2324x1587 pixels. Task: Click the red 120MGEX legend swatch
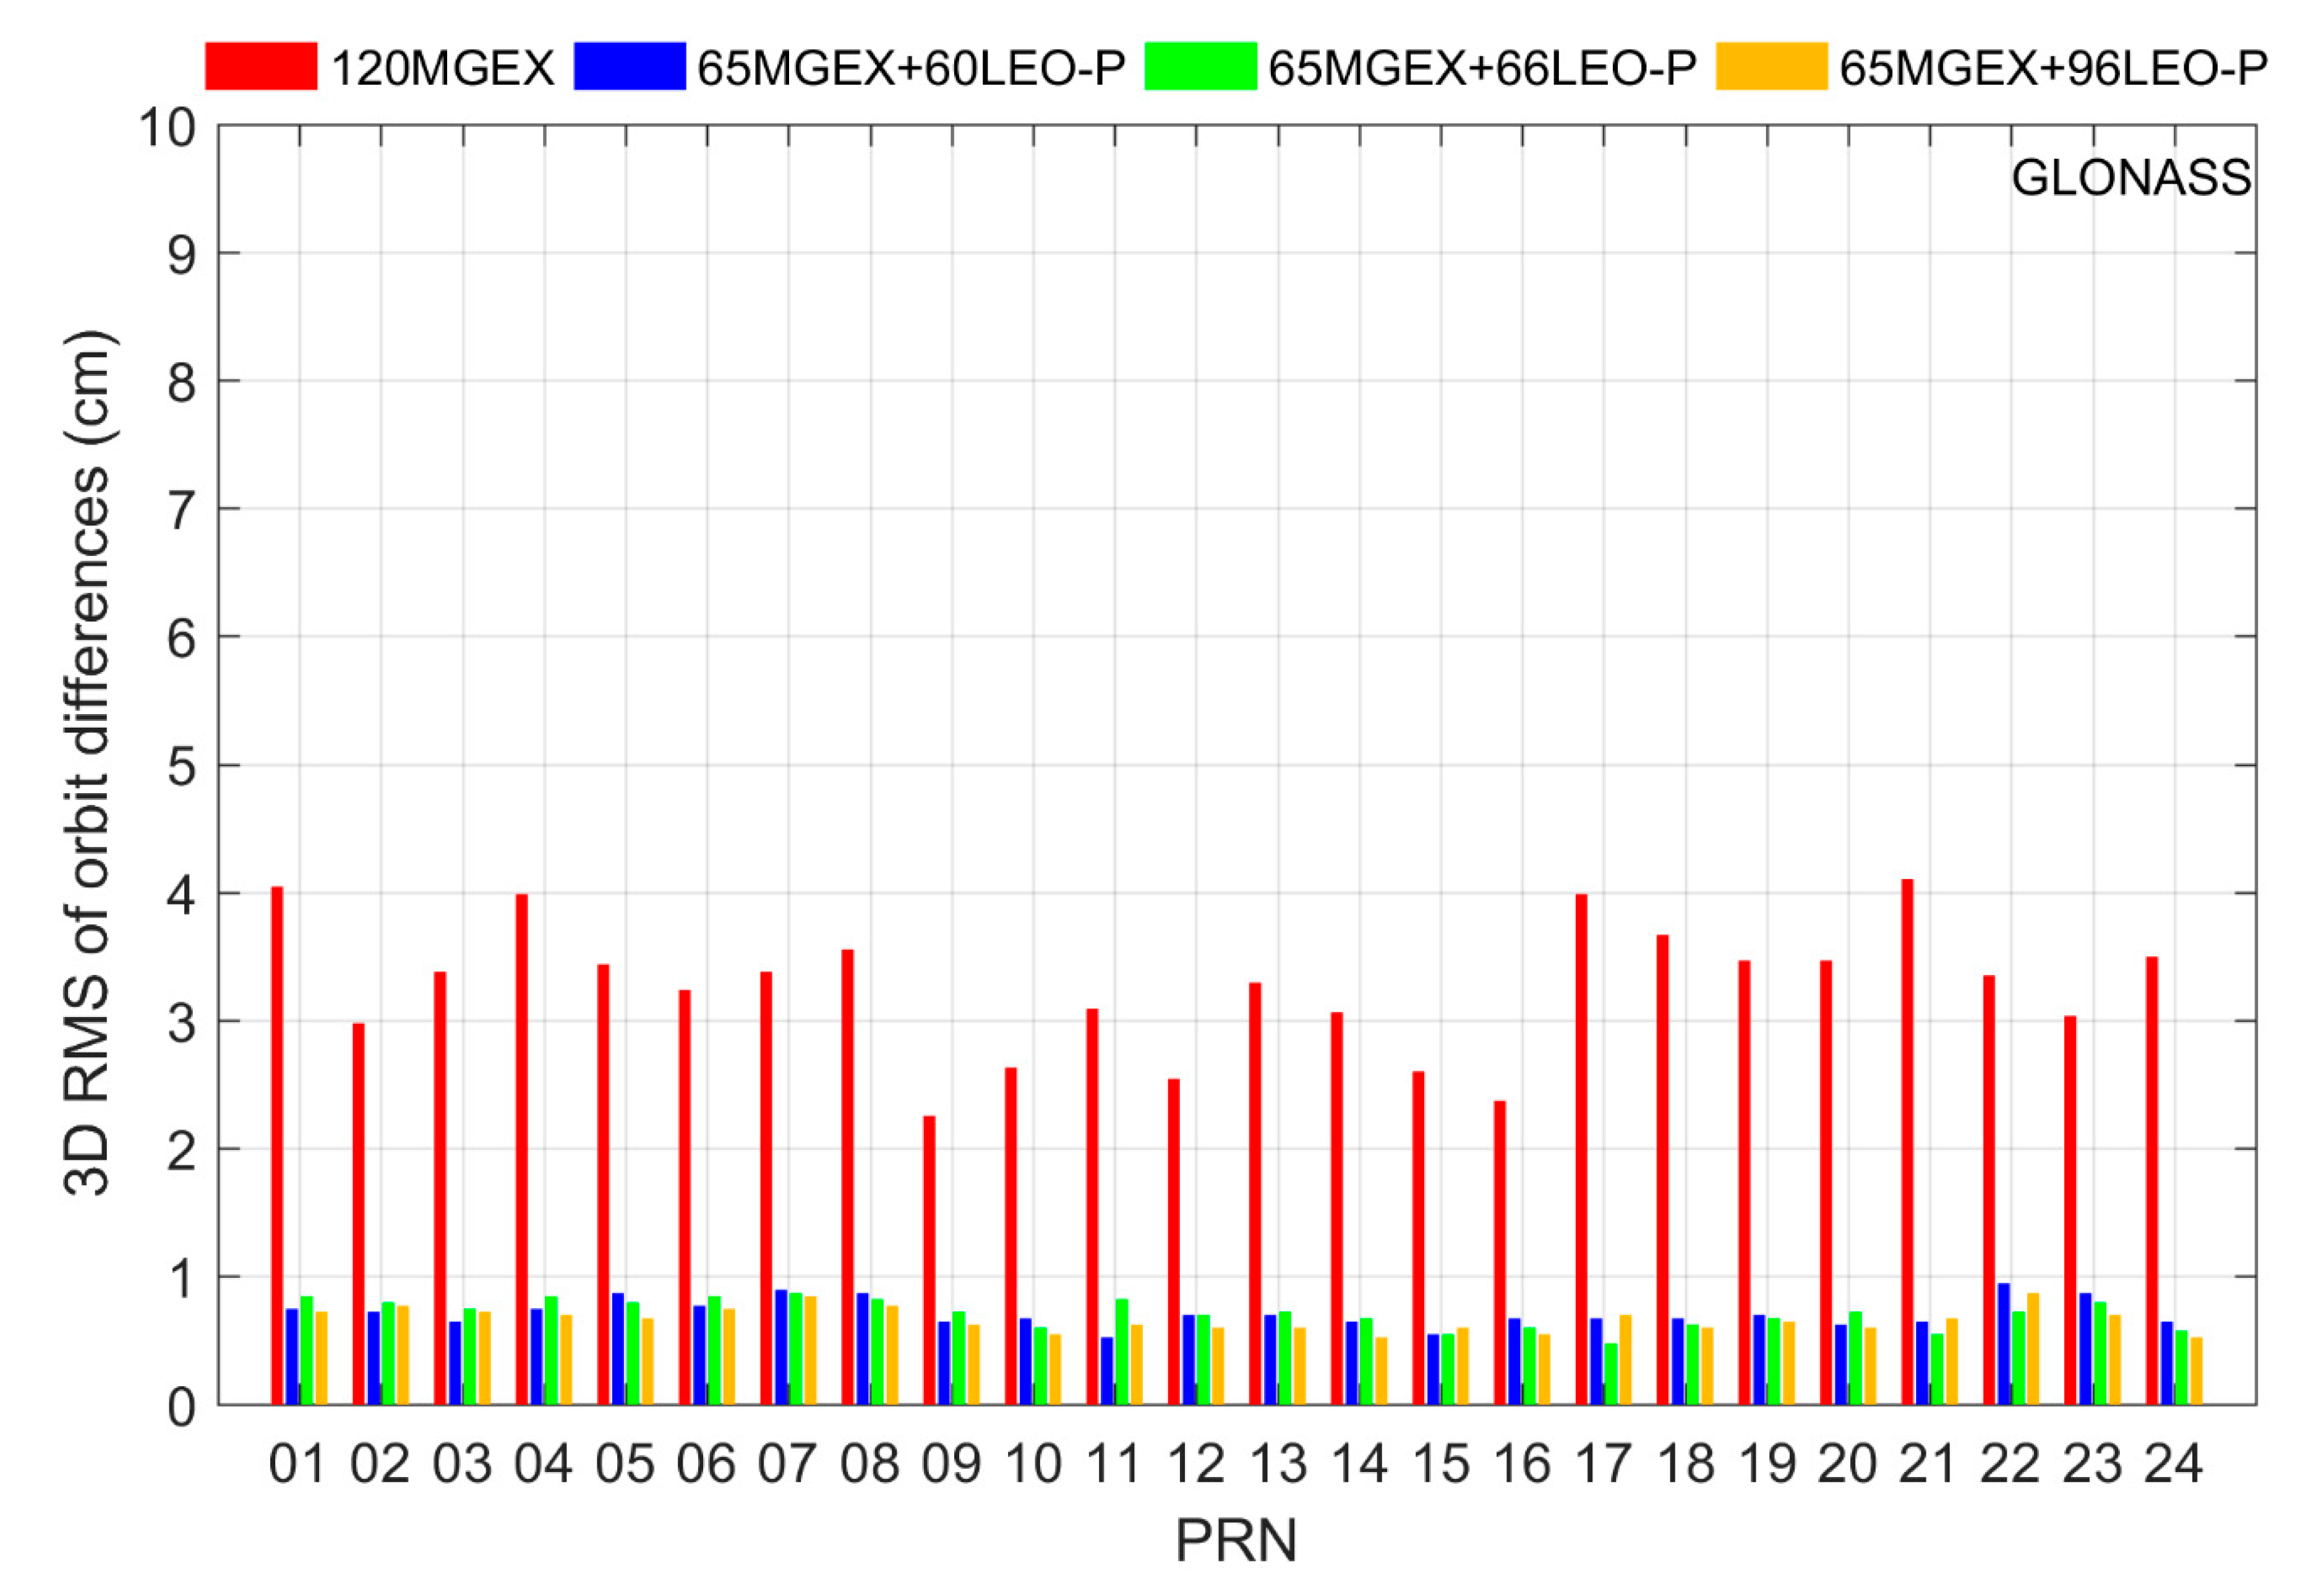(261, 67)
